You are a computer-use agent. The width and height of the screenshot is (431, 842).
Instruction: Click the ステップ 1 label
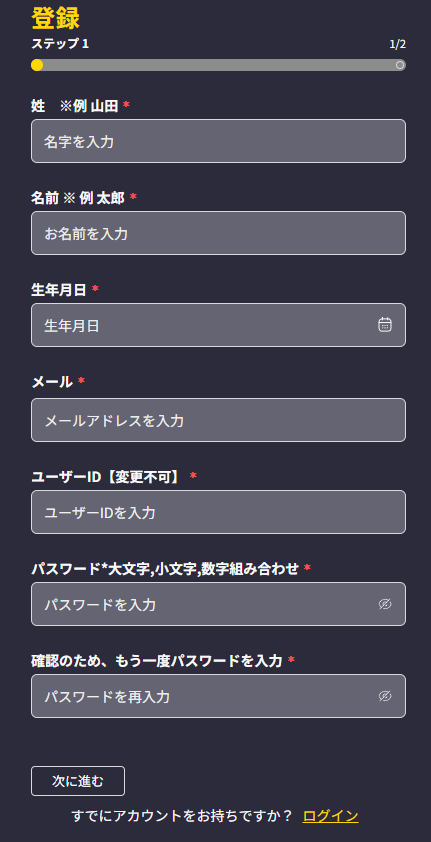[60, 44]
